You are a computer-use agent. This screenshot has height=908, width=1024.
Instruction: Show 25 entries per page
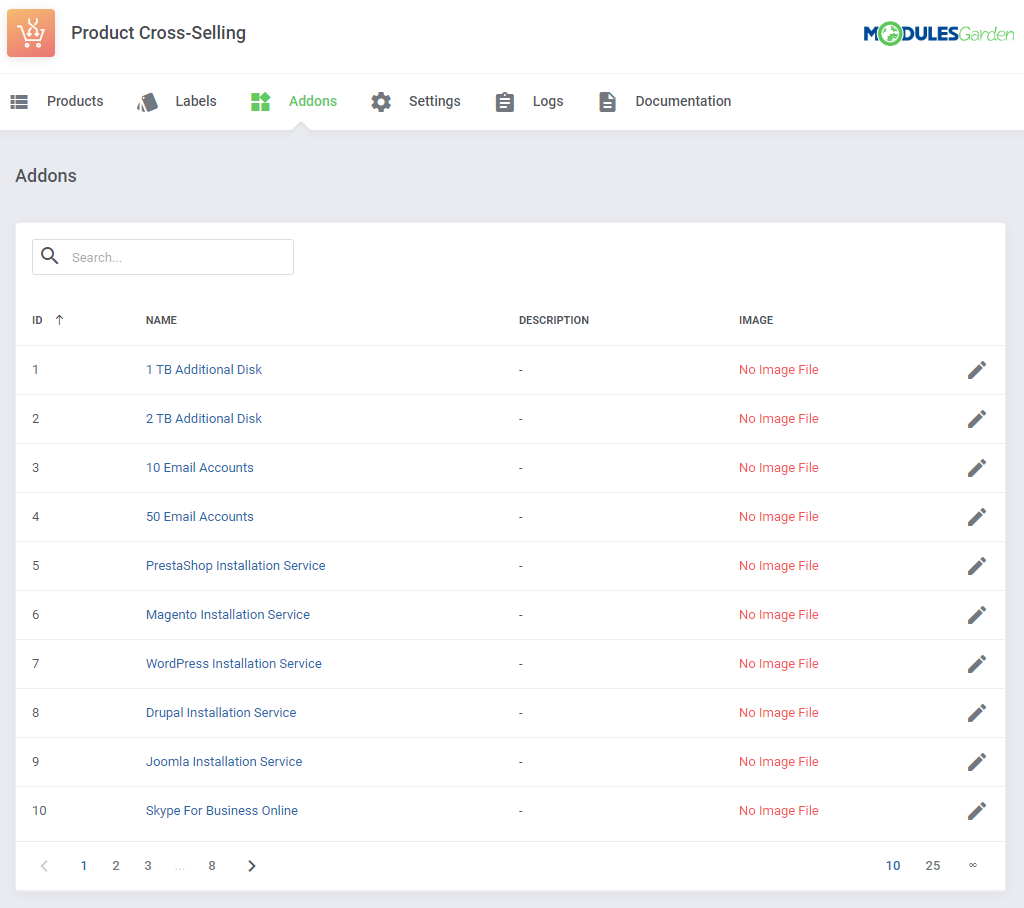pyautogui.click(x=933, y=866)
